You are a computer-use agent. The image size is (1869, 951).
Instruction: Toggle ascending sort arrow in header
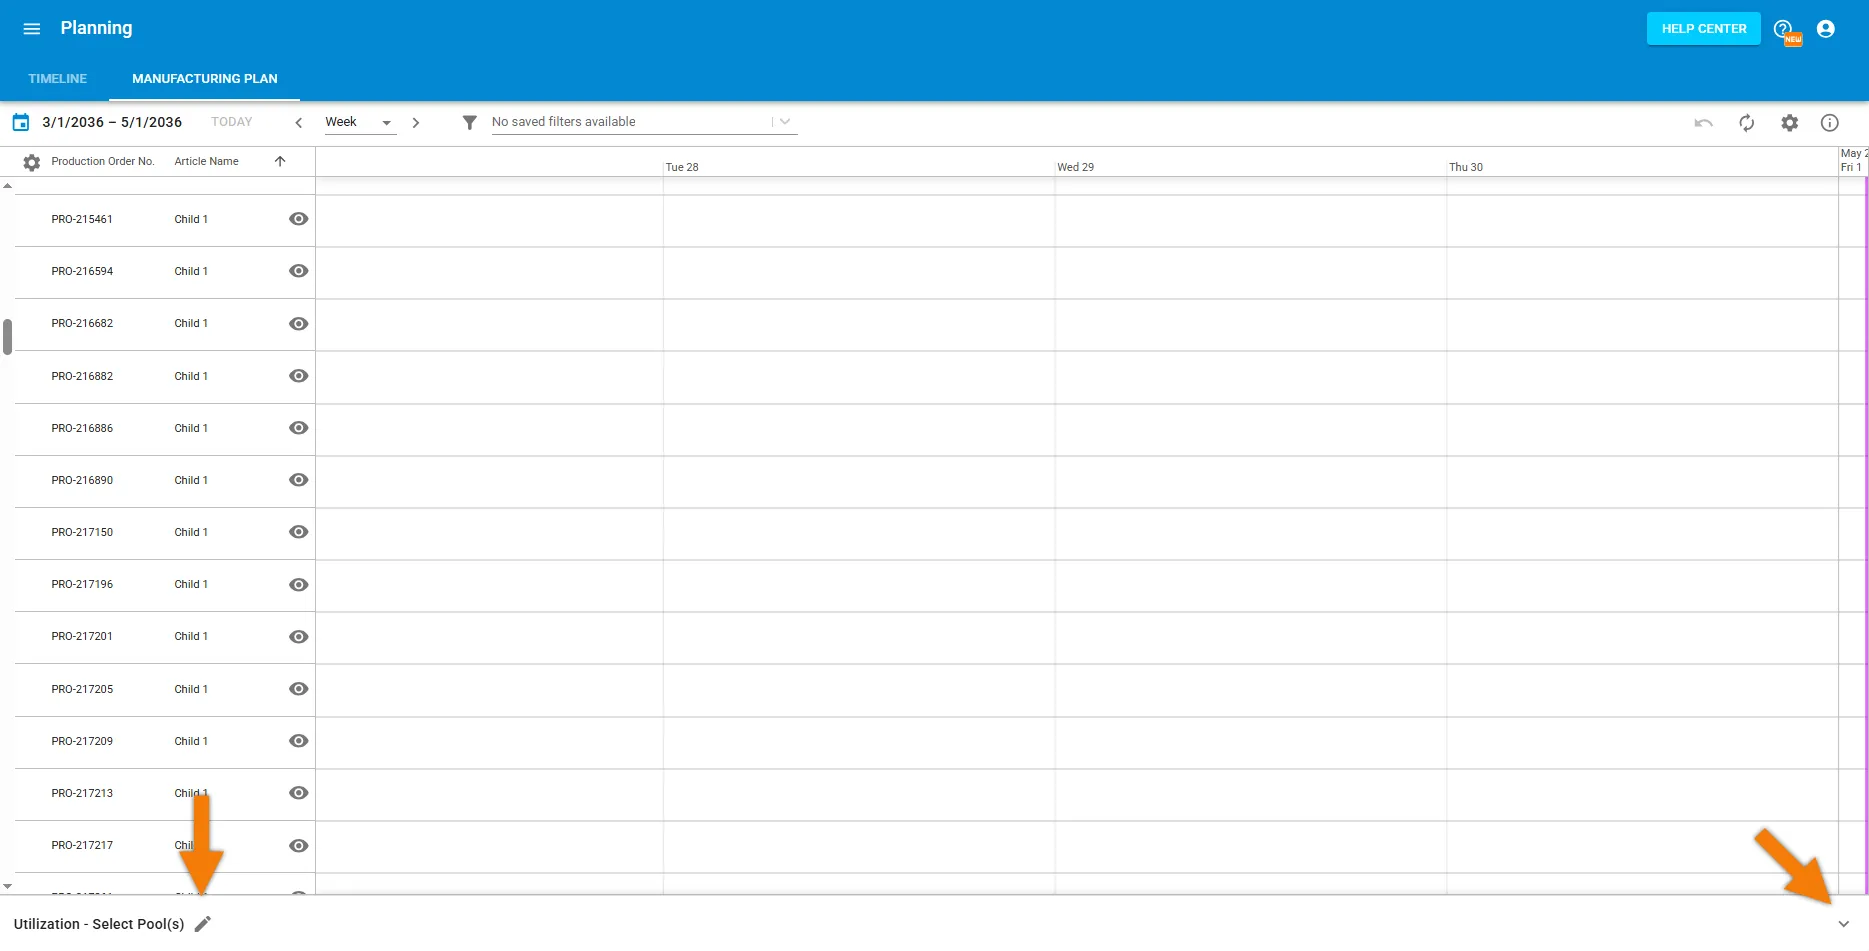pos(280,161)
